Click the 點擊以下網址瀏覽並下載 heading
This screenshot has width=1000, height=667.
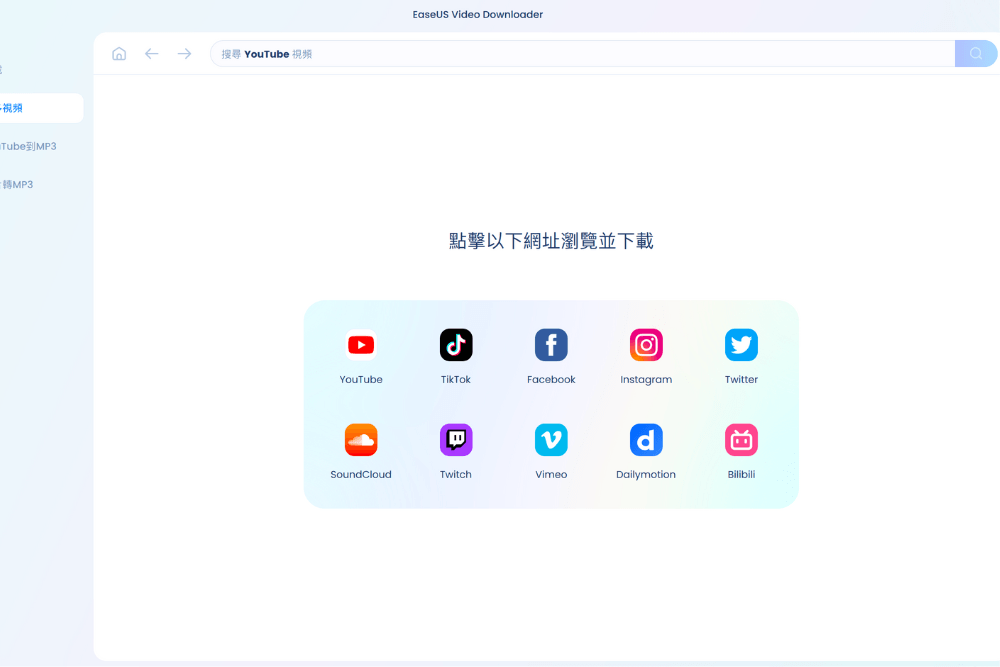(551, 241)
